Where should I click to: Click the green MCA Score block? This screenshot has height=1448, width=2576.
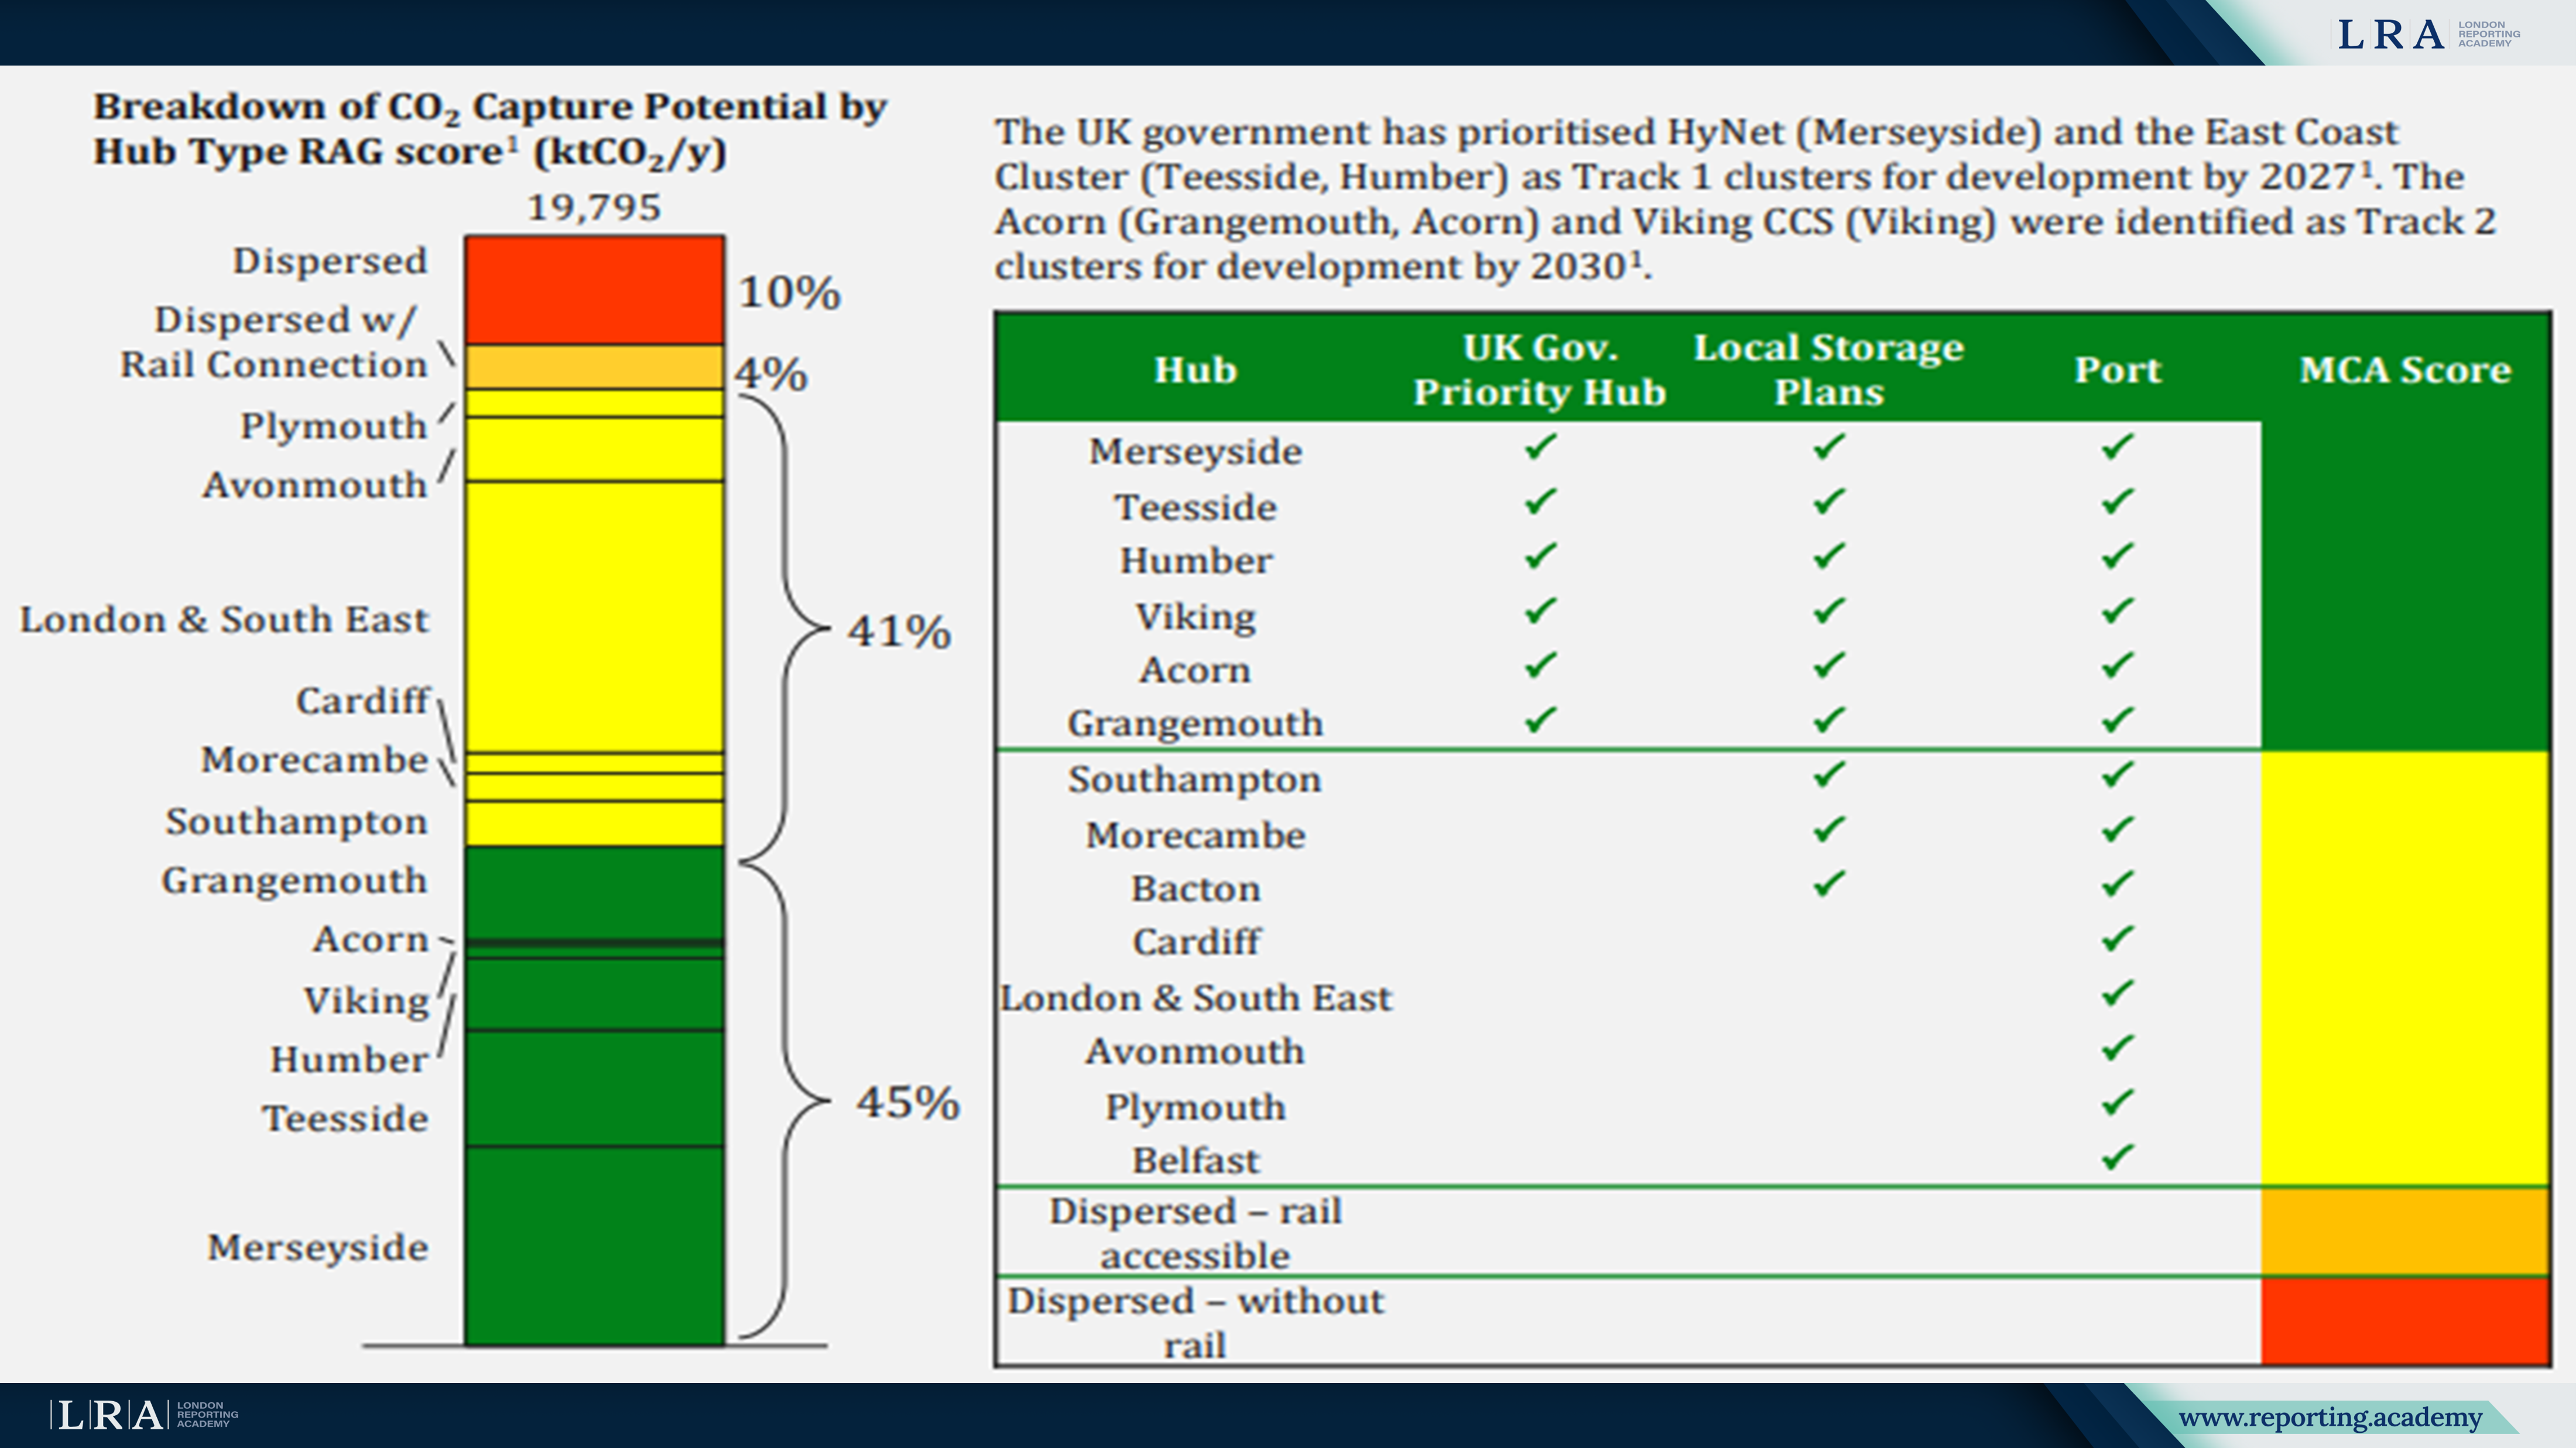pyautogui.click(x=2405, y=585)
